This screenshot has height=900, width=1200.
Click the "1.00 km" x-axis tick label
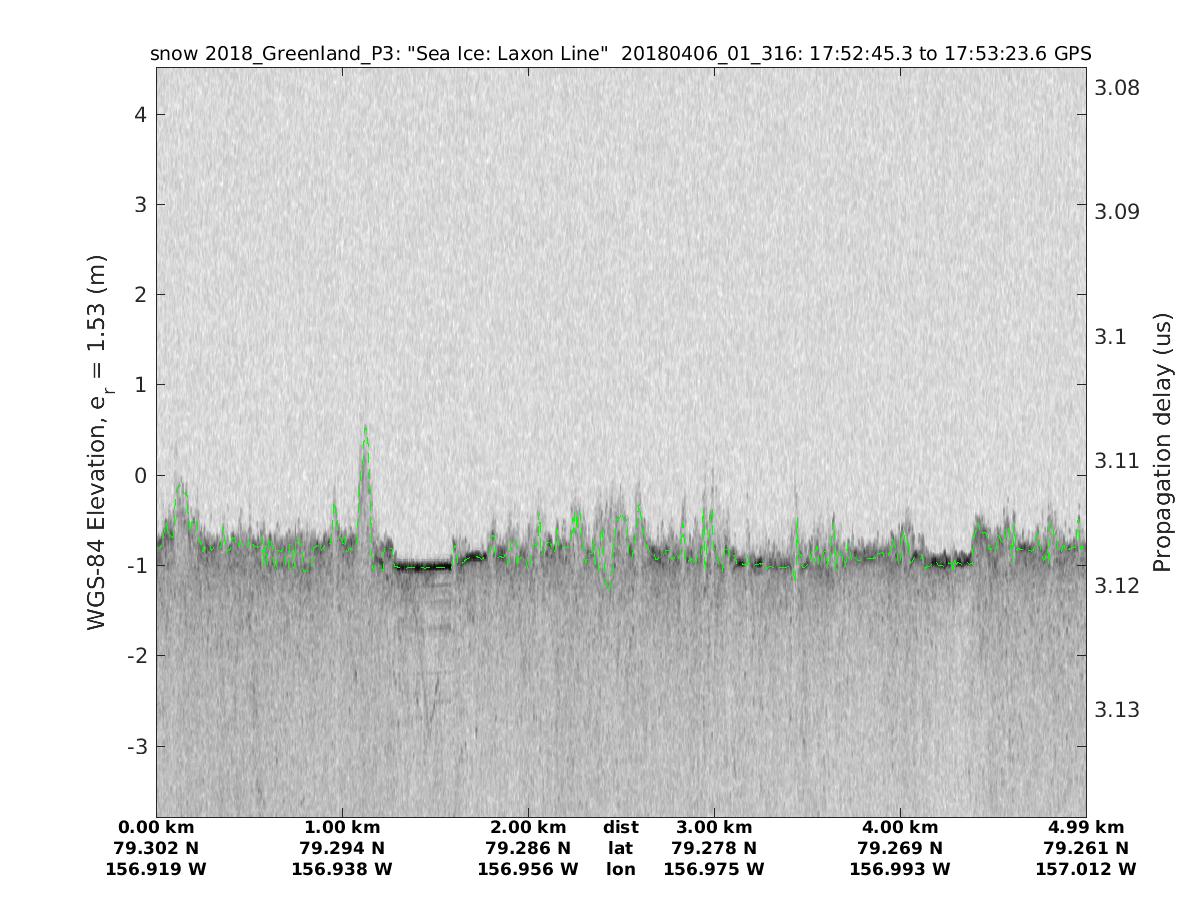[342, 827]
